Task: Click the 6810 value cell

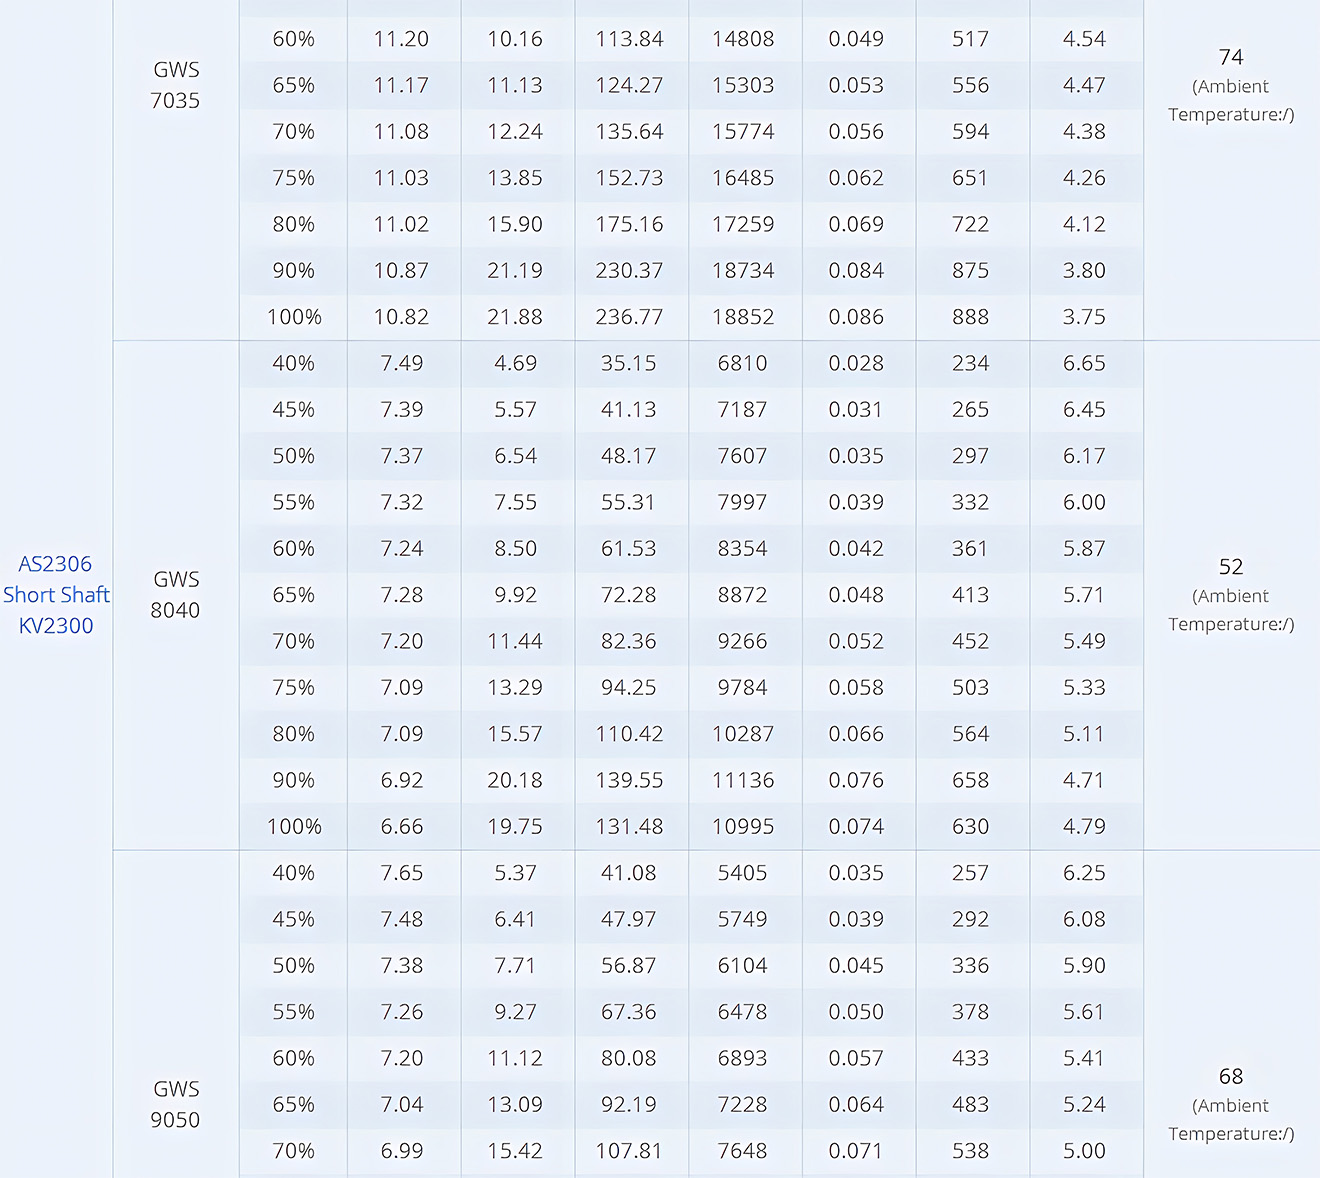Action: (x=743, y=364)
